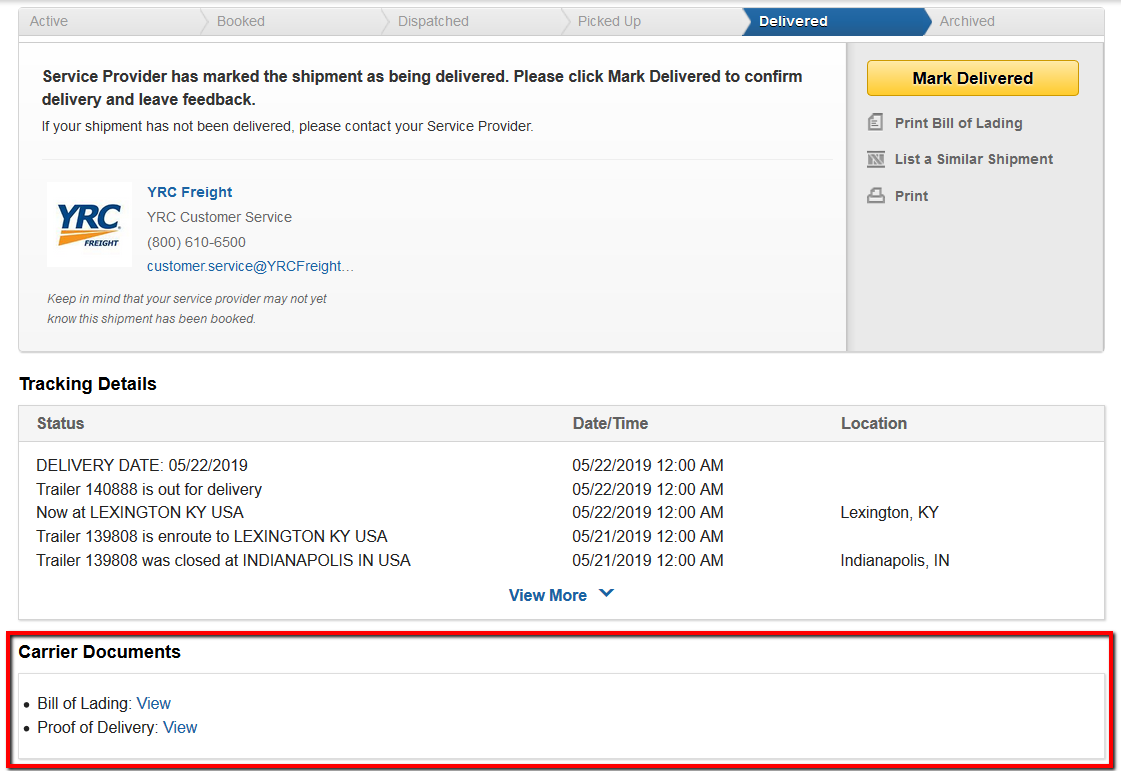Click the Status column header

tap(61, 423)
